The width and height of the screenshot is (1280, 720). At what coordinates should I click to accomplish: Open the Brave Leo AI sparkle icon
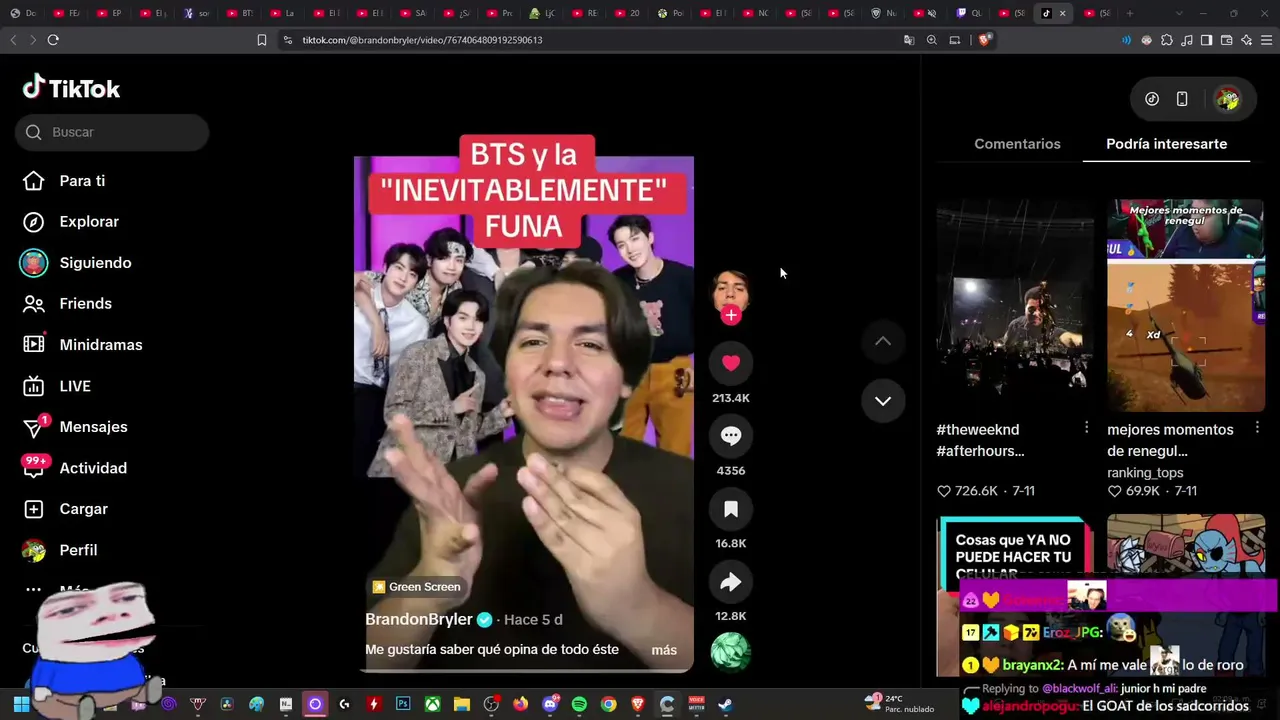(x=1247, y=40)
